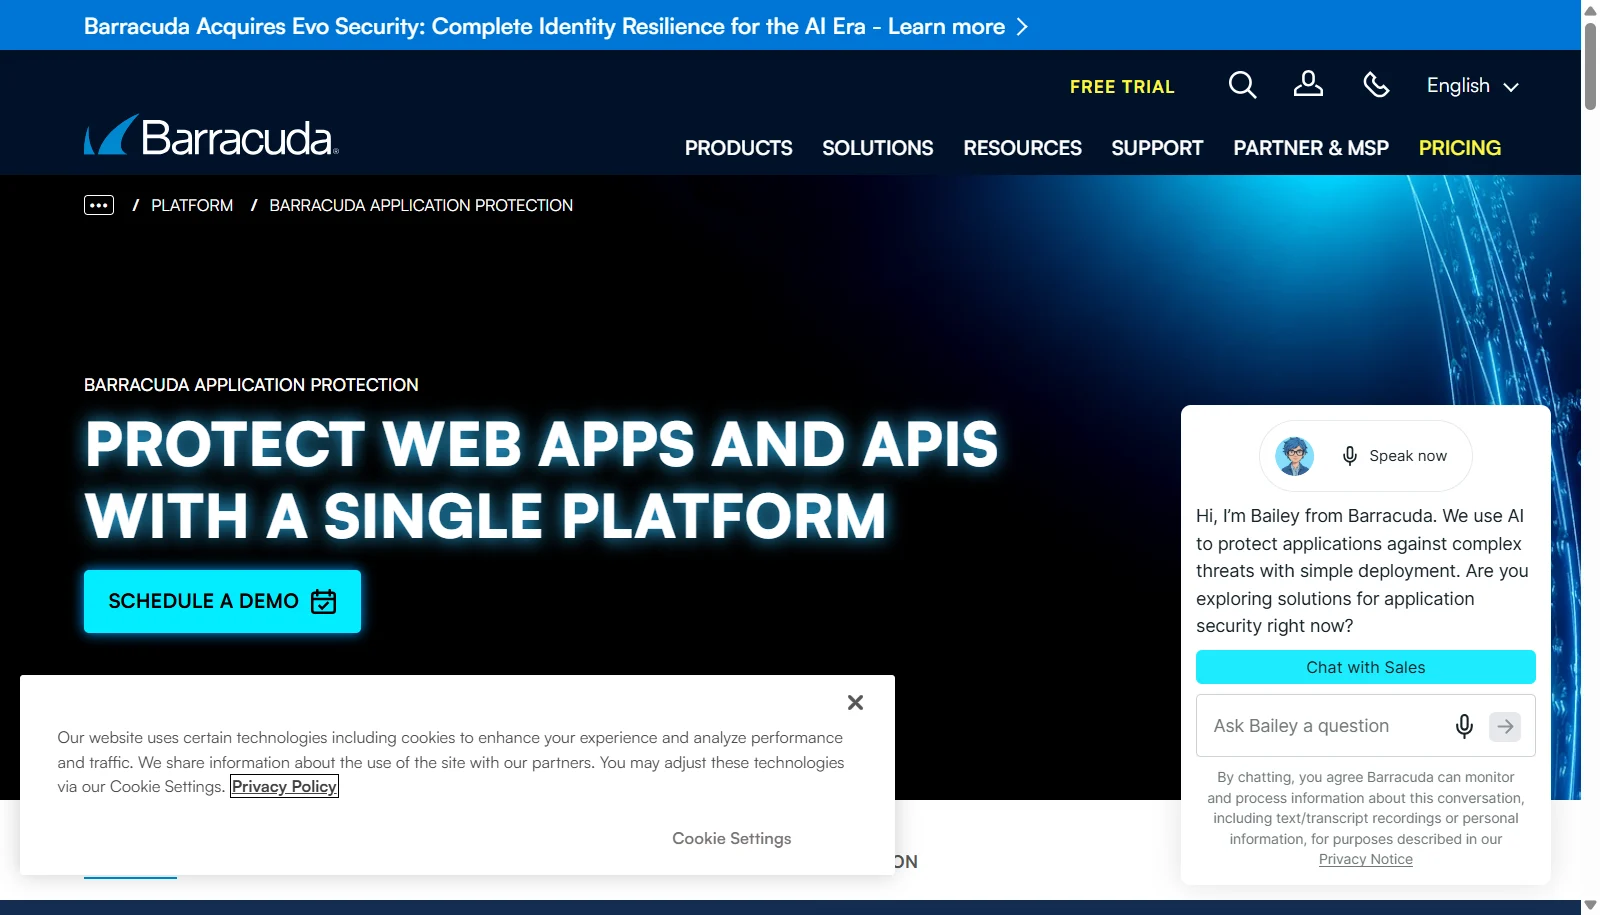Open the English language dropdown
This screenshot has height=915, width=1600.
pyautogui.click(x=1472, y=86)
